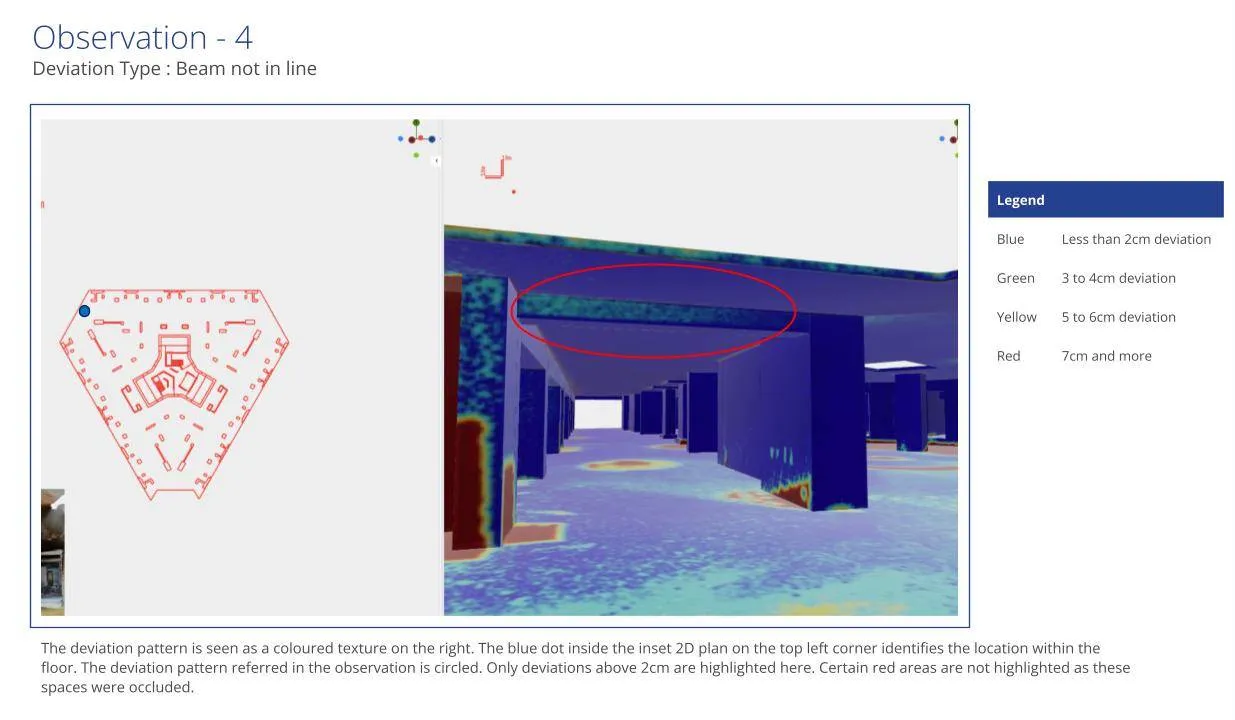Toggle the Green deviation category in the legend

[1016, 278]
